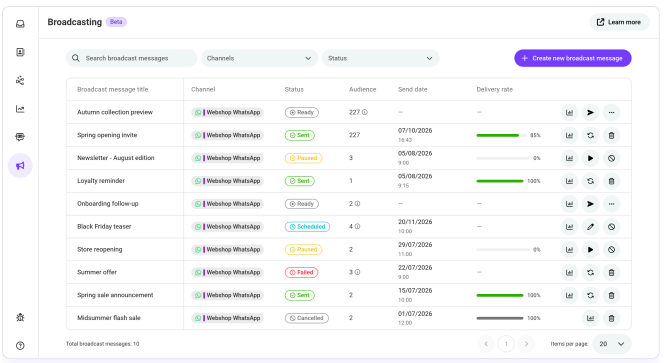665x363 pixels.
Task: Click Create new broadcast message button
Action: (573, 58)
